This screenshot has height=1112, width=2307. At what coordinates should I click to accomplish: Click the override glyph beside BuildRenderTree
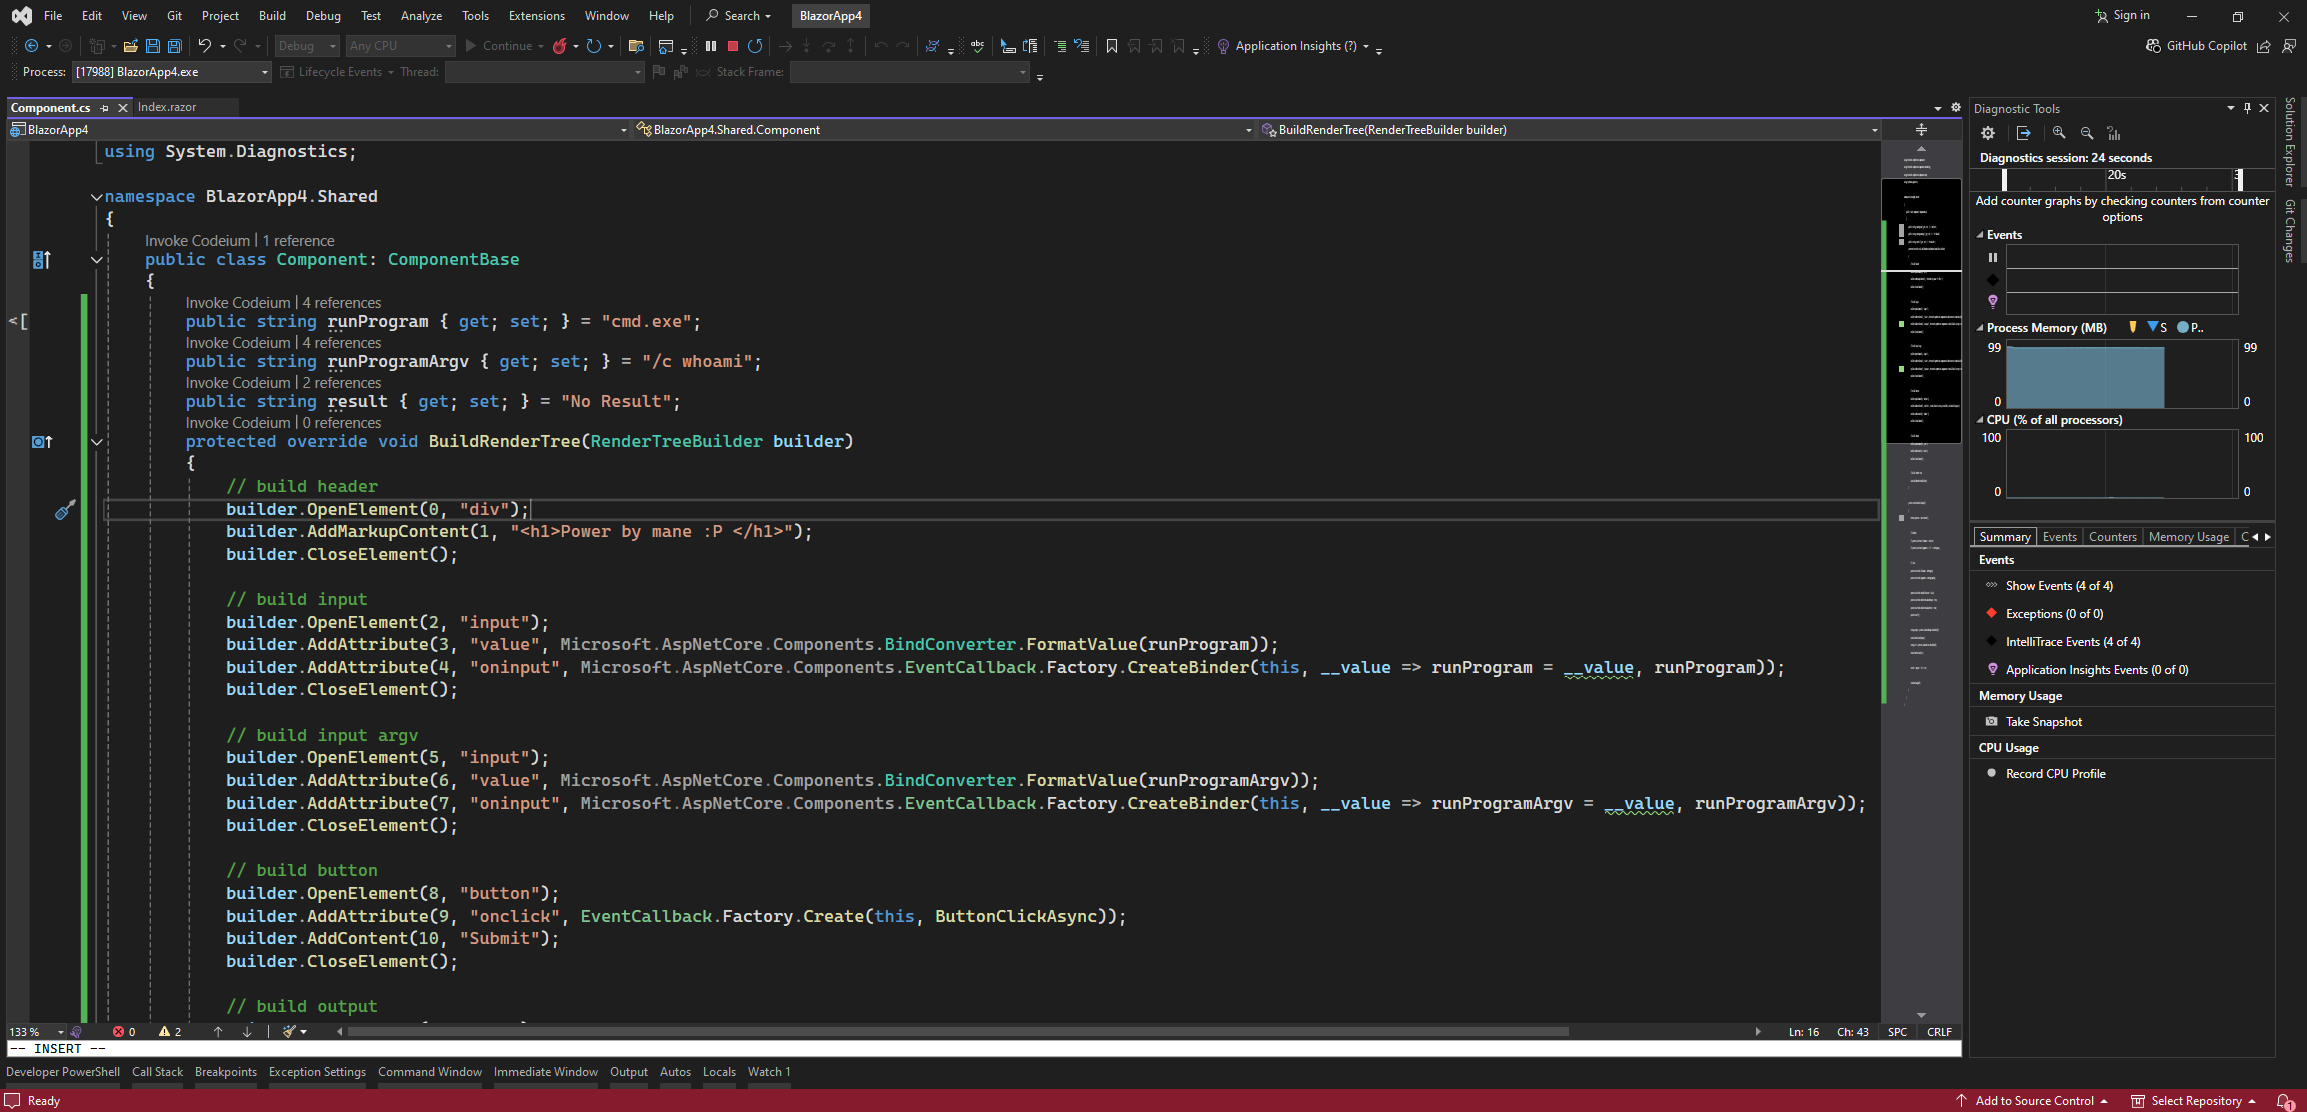coord(42,442)
